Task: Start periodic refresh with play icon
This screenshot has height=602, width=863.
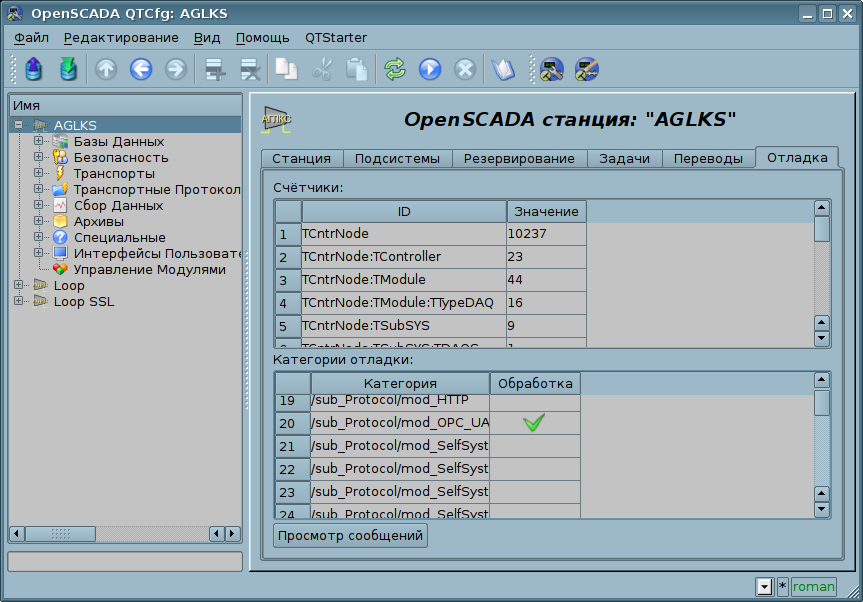Action: click(x=430, y=70)
